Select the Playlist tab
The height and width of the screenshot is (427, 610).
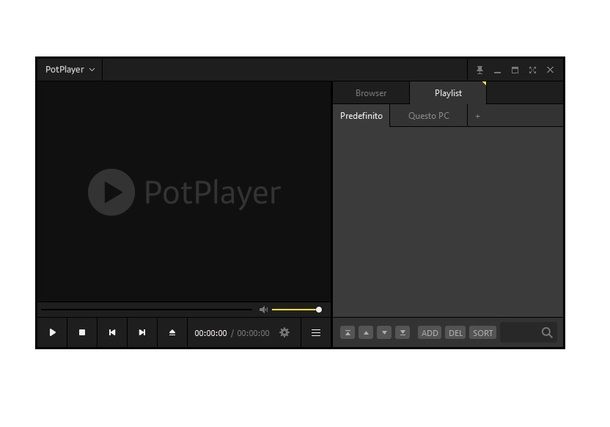pyautogui.click(x=448, y=93)
